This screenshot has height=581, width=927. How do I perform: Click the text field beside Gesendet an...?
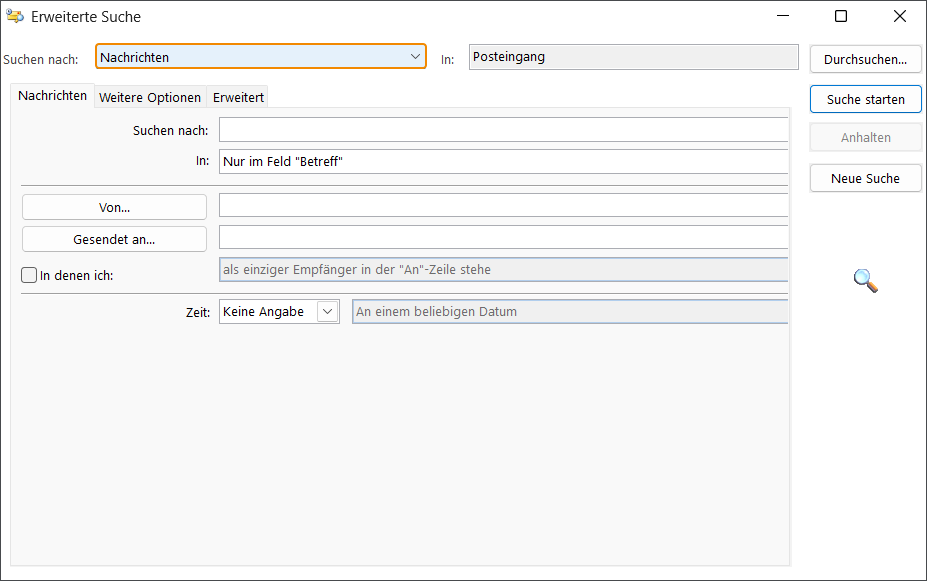pyautogui.click(x=504, y=238)
